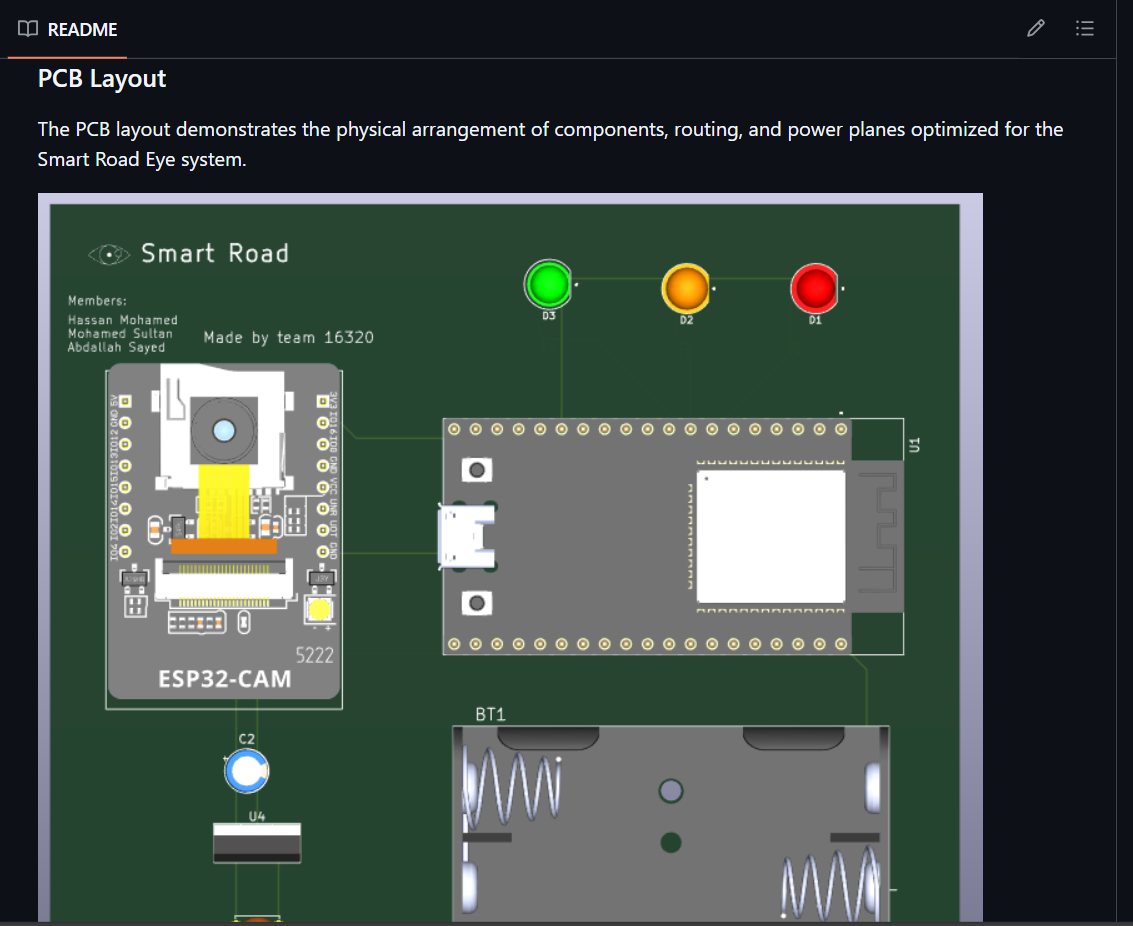Click the README tab label
This screenshot has width=1133, height=926.
click(82, 30)
